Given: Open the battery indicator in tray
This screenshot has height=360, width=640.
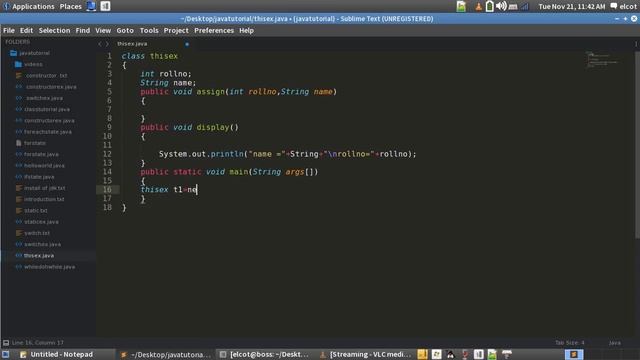Looking at the screenshot, I should pos(489,6).
